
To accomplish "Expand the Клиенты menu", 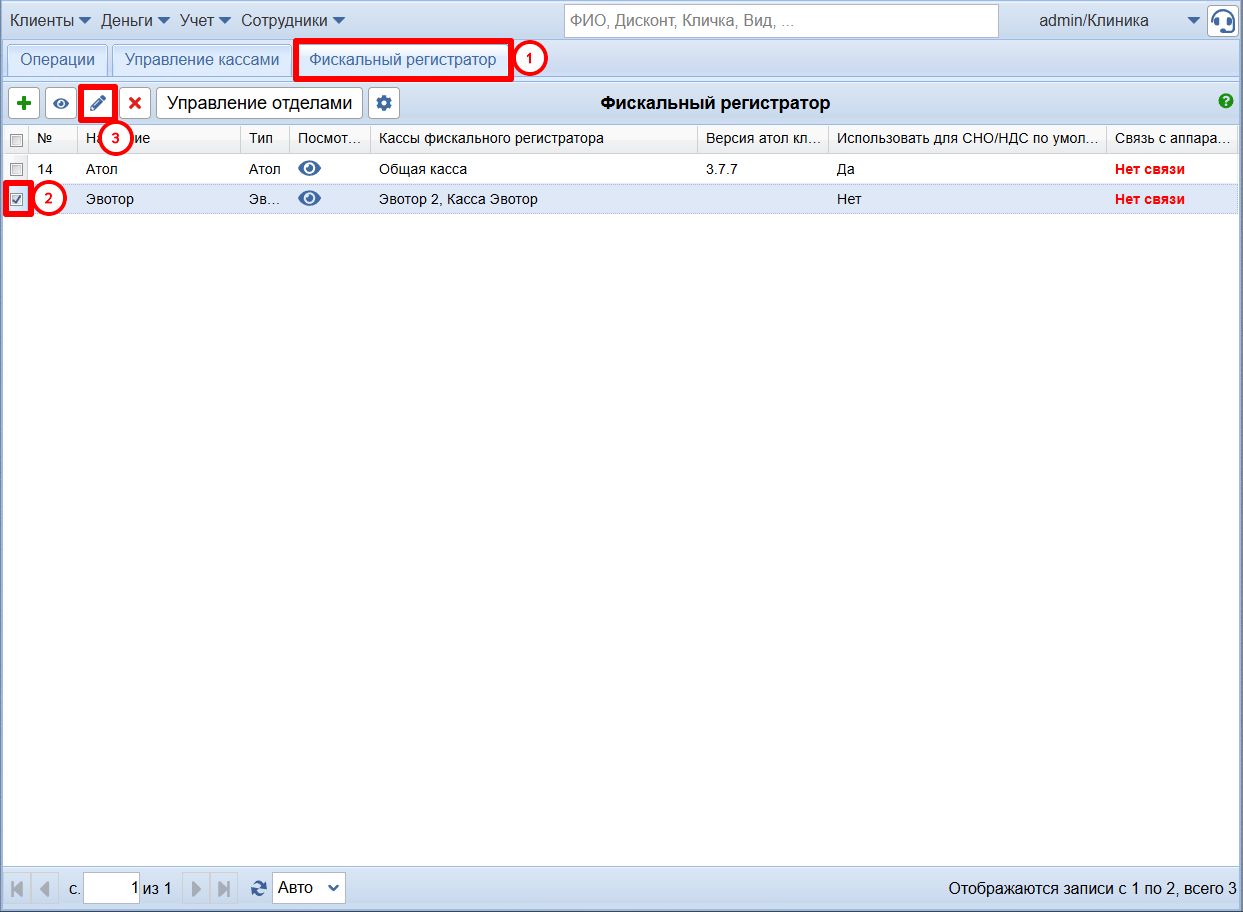I will (50, 20).
